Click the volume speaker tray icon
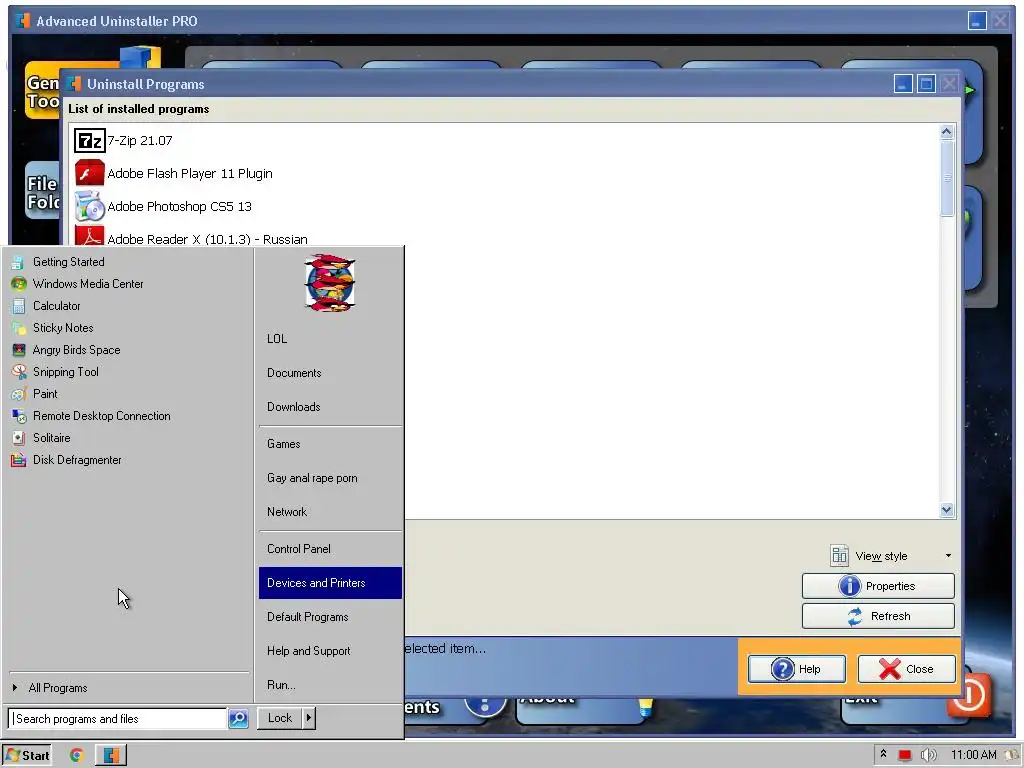This screenshot has width=1024, height=768. (928, 756)
